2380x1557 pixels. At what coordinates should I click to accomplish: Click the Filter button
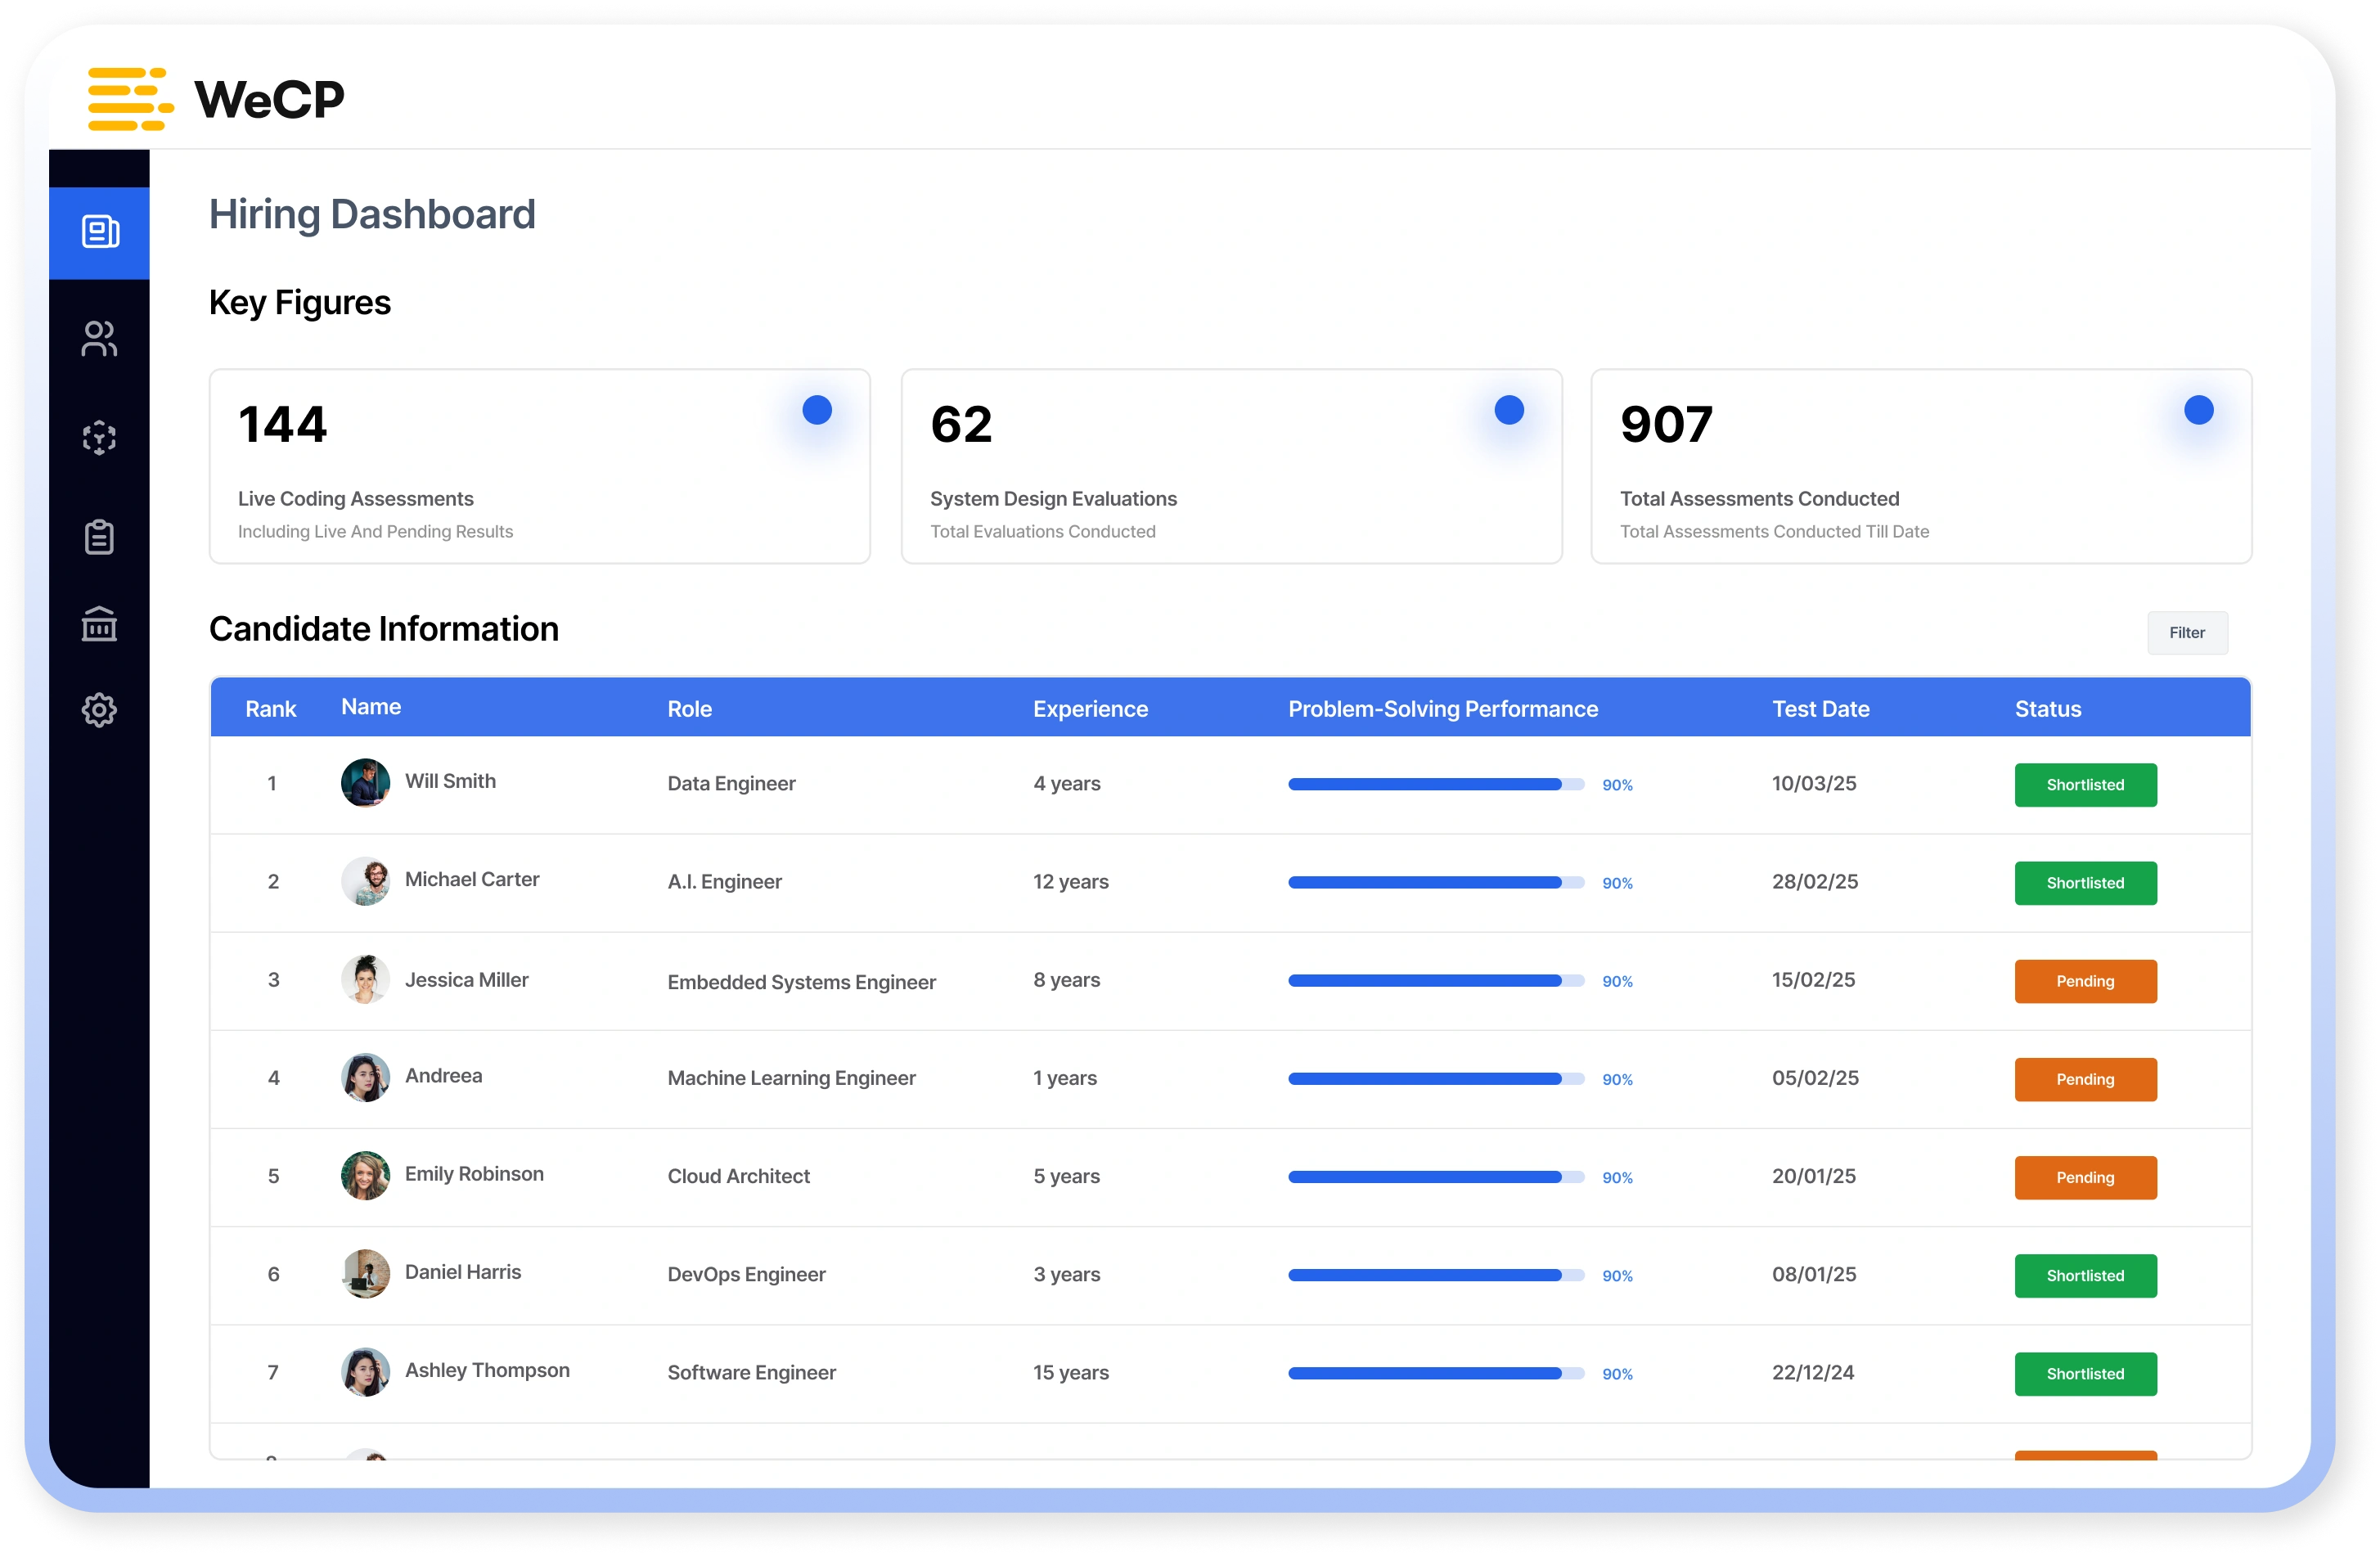(2187, 633)
